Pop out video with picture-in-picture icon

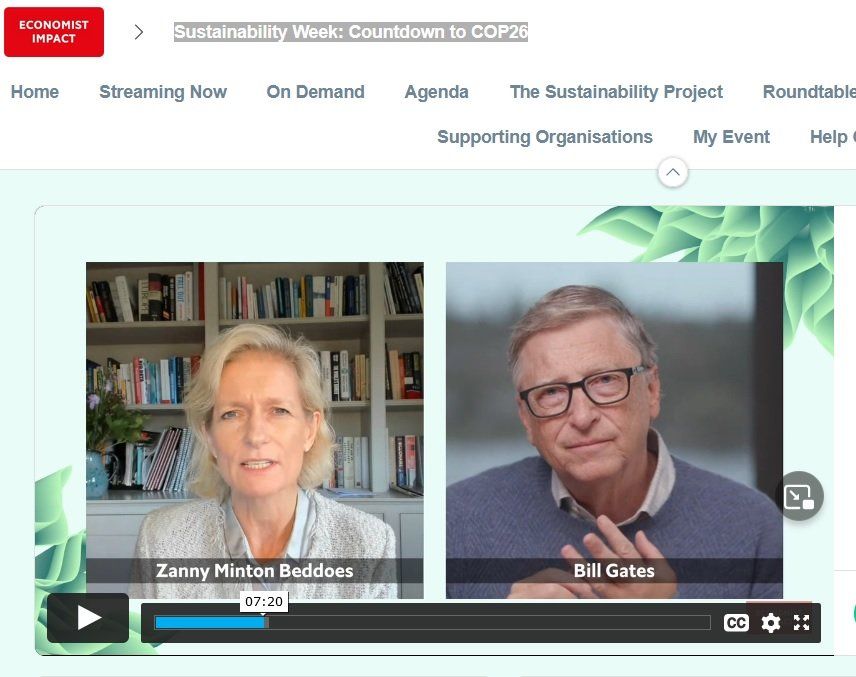(x=799, y=496)
